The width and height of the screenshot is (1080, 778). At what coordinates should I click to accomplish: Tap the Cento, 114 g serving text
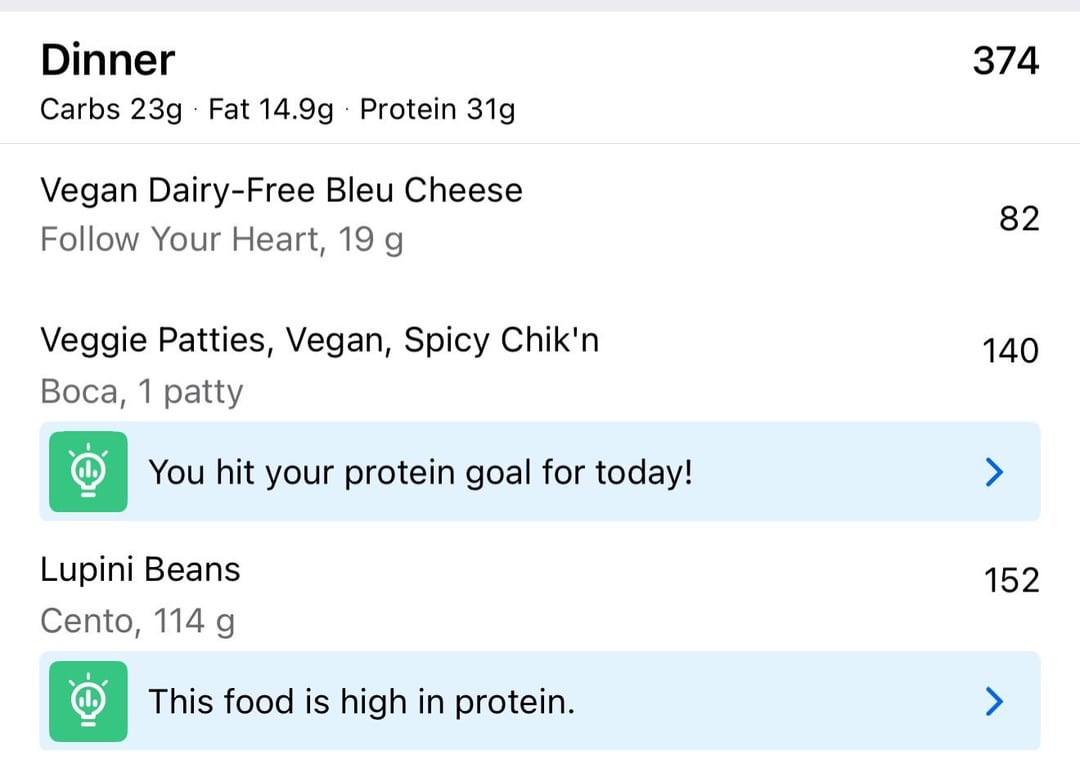tap(138, 621)
